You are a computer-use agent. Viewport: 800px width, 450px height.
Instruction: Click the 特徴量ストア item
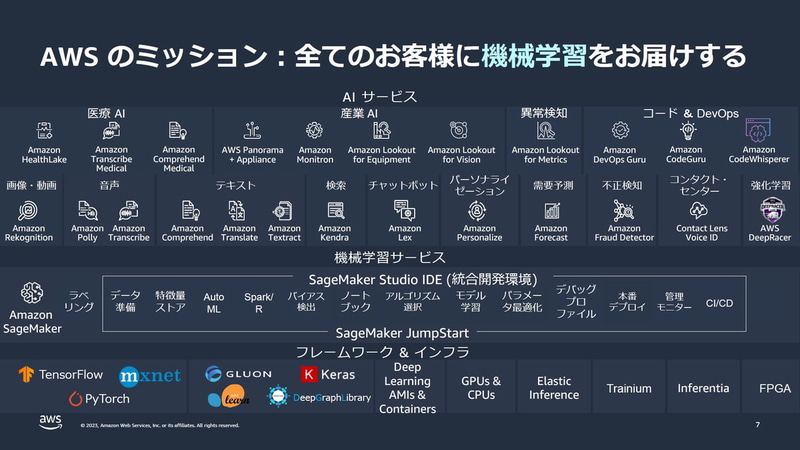(x=170, y=301)
